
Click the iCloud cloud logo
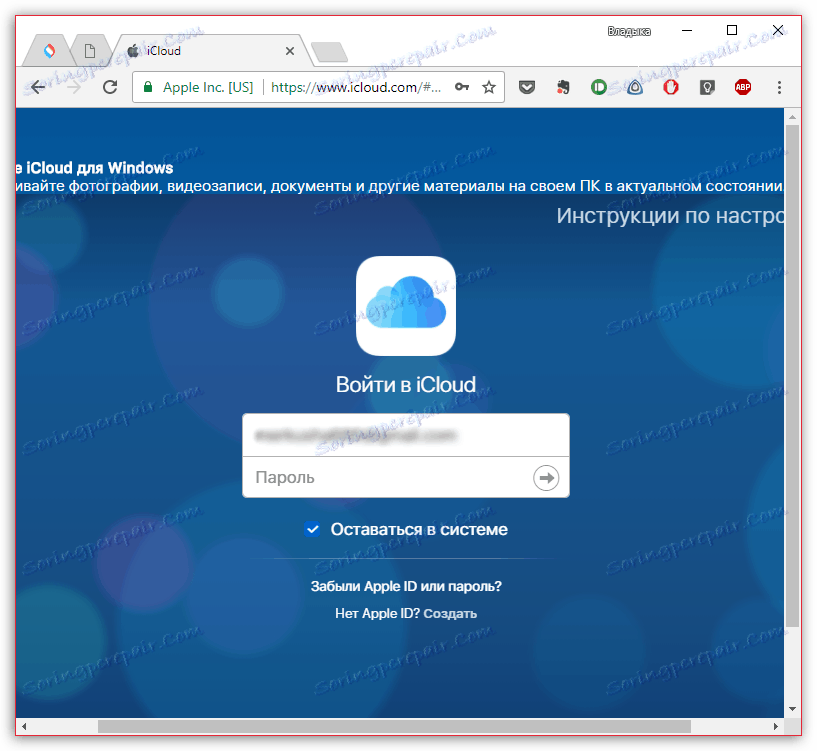pos(405,305)
